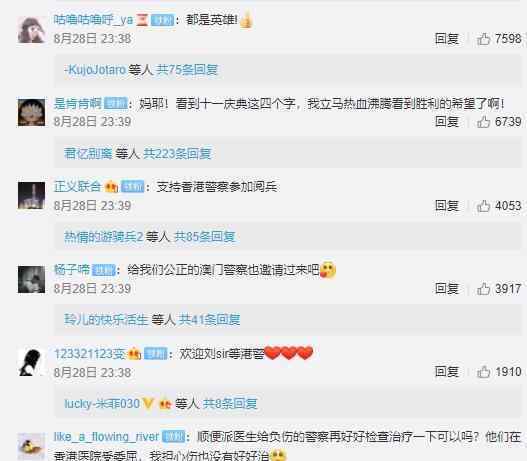Expand 共41条回复 under 杨子啼 comment
Screen dimensions: 527x461
click(209, 320)
